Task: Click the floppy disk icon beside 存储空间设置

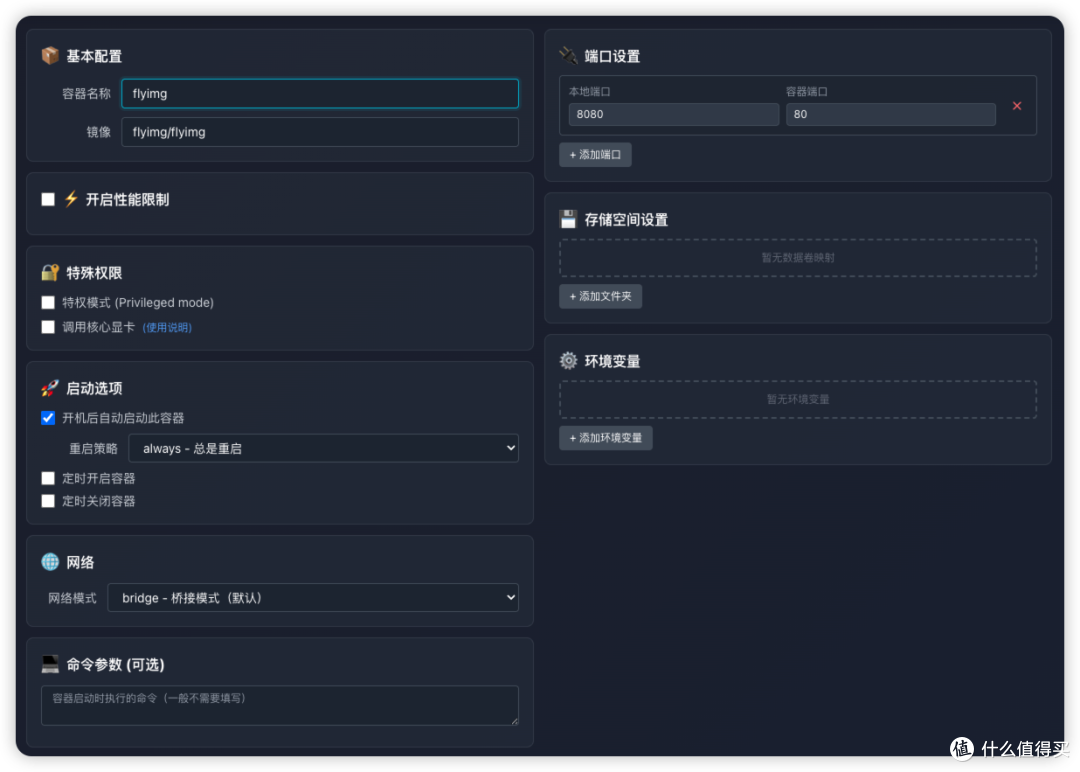Action: pyautogui.click(x=568, y=220)
